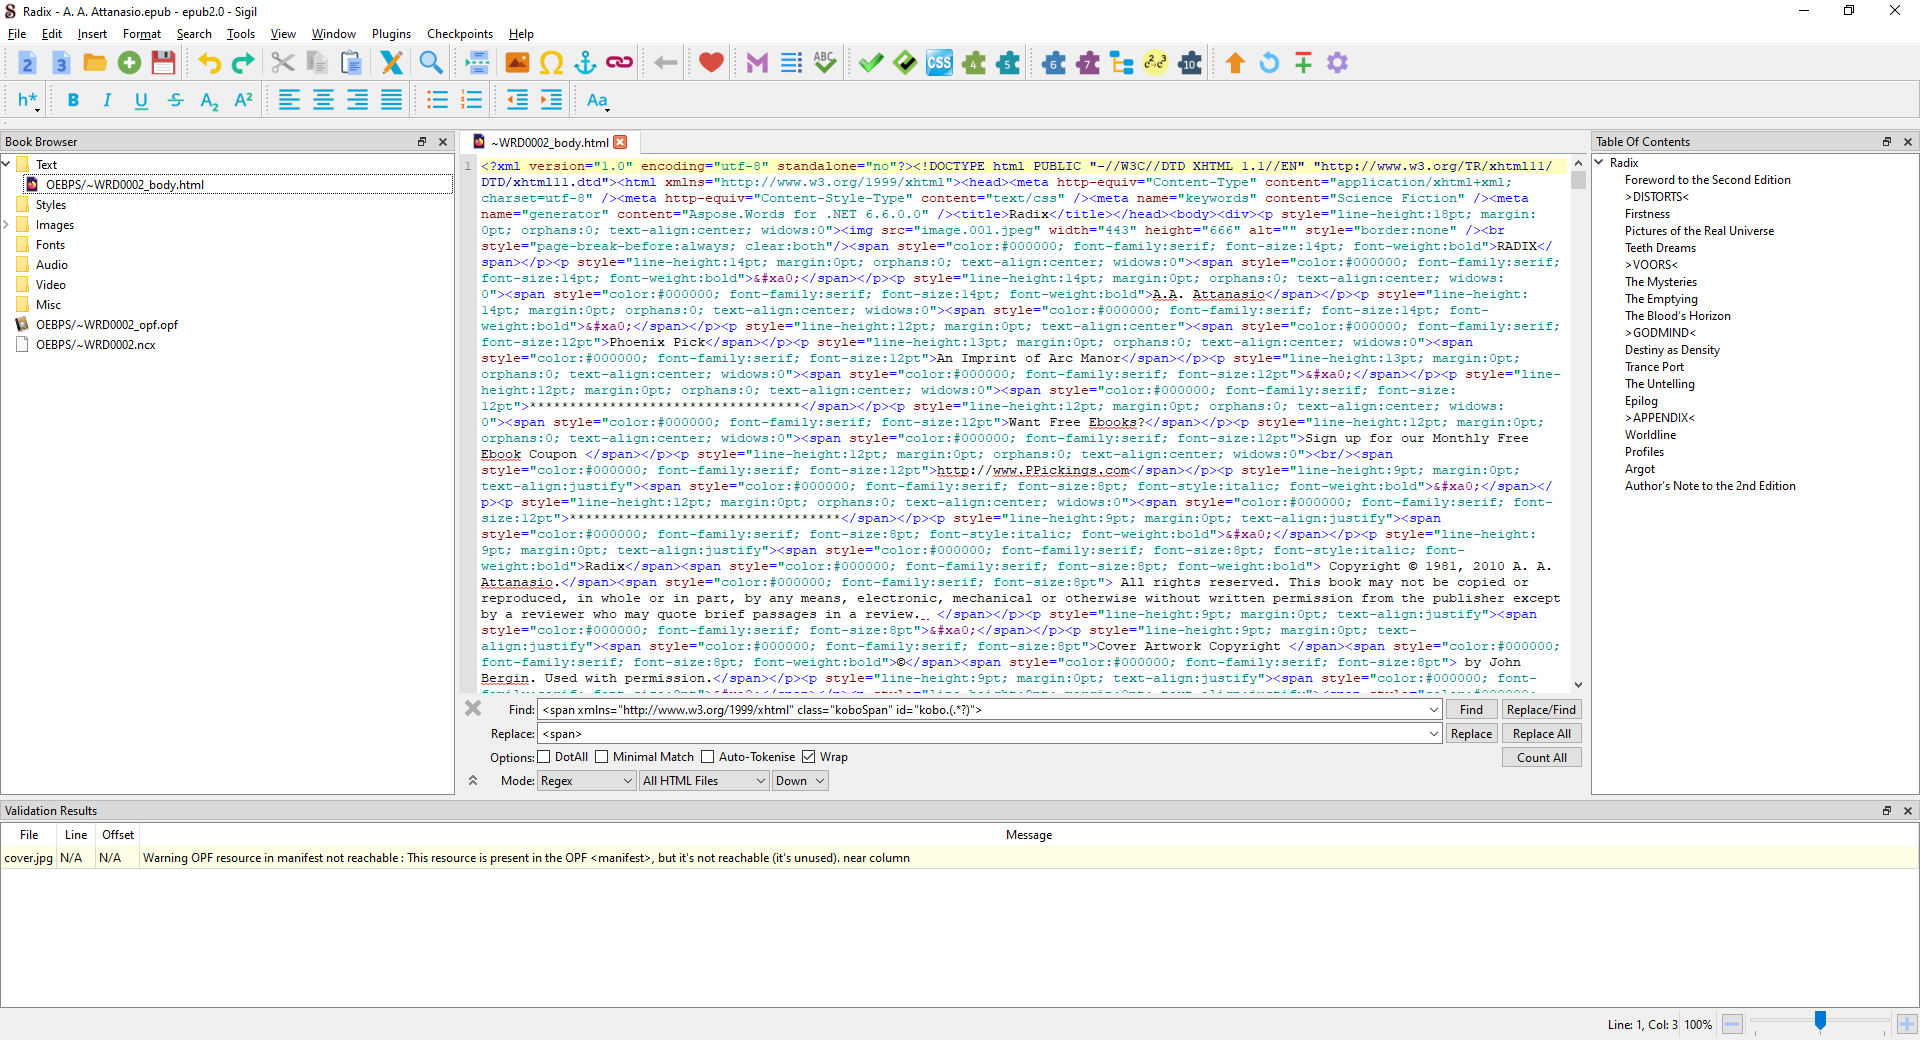Open the Insert Special Character omega icon
The height and width of the screenshot is (1040, 1920).
click(551, 63)
